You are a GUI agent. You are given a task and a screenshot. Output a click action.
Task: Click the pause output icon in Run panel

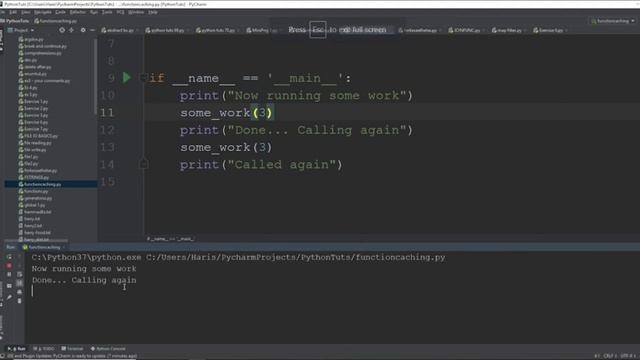tap(9, 275)
